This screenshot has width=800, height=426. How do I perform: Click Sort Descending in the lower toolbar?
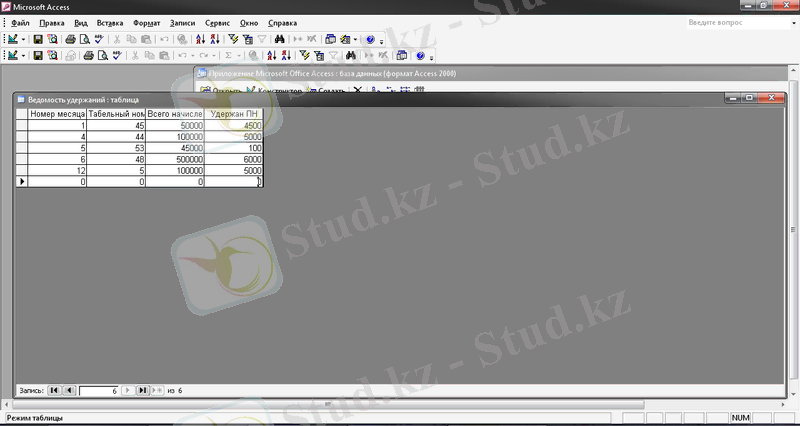pos(286,56)
